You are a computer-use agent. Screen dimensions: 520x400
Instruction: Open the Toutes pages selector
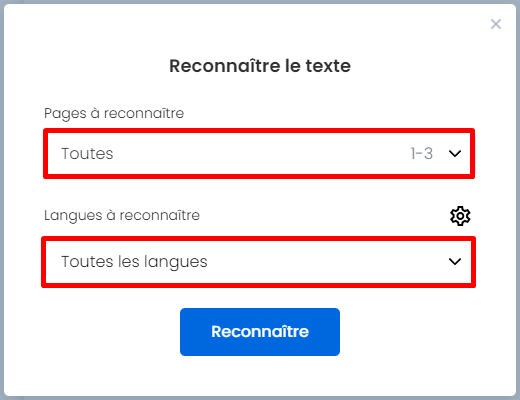click(x=259, y=154)
